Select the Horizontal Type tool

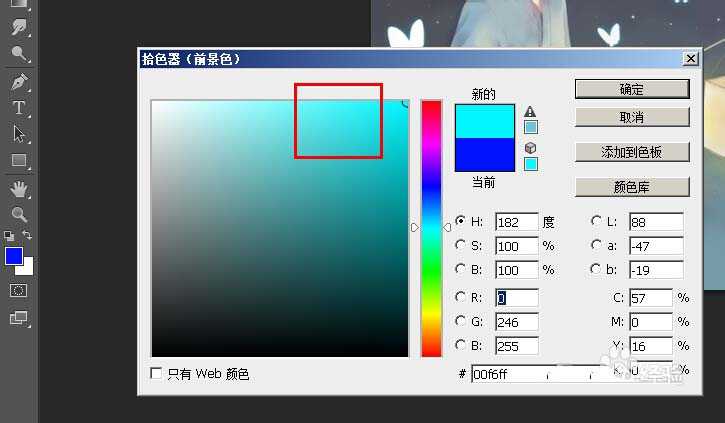18,108
